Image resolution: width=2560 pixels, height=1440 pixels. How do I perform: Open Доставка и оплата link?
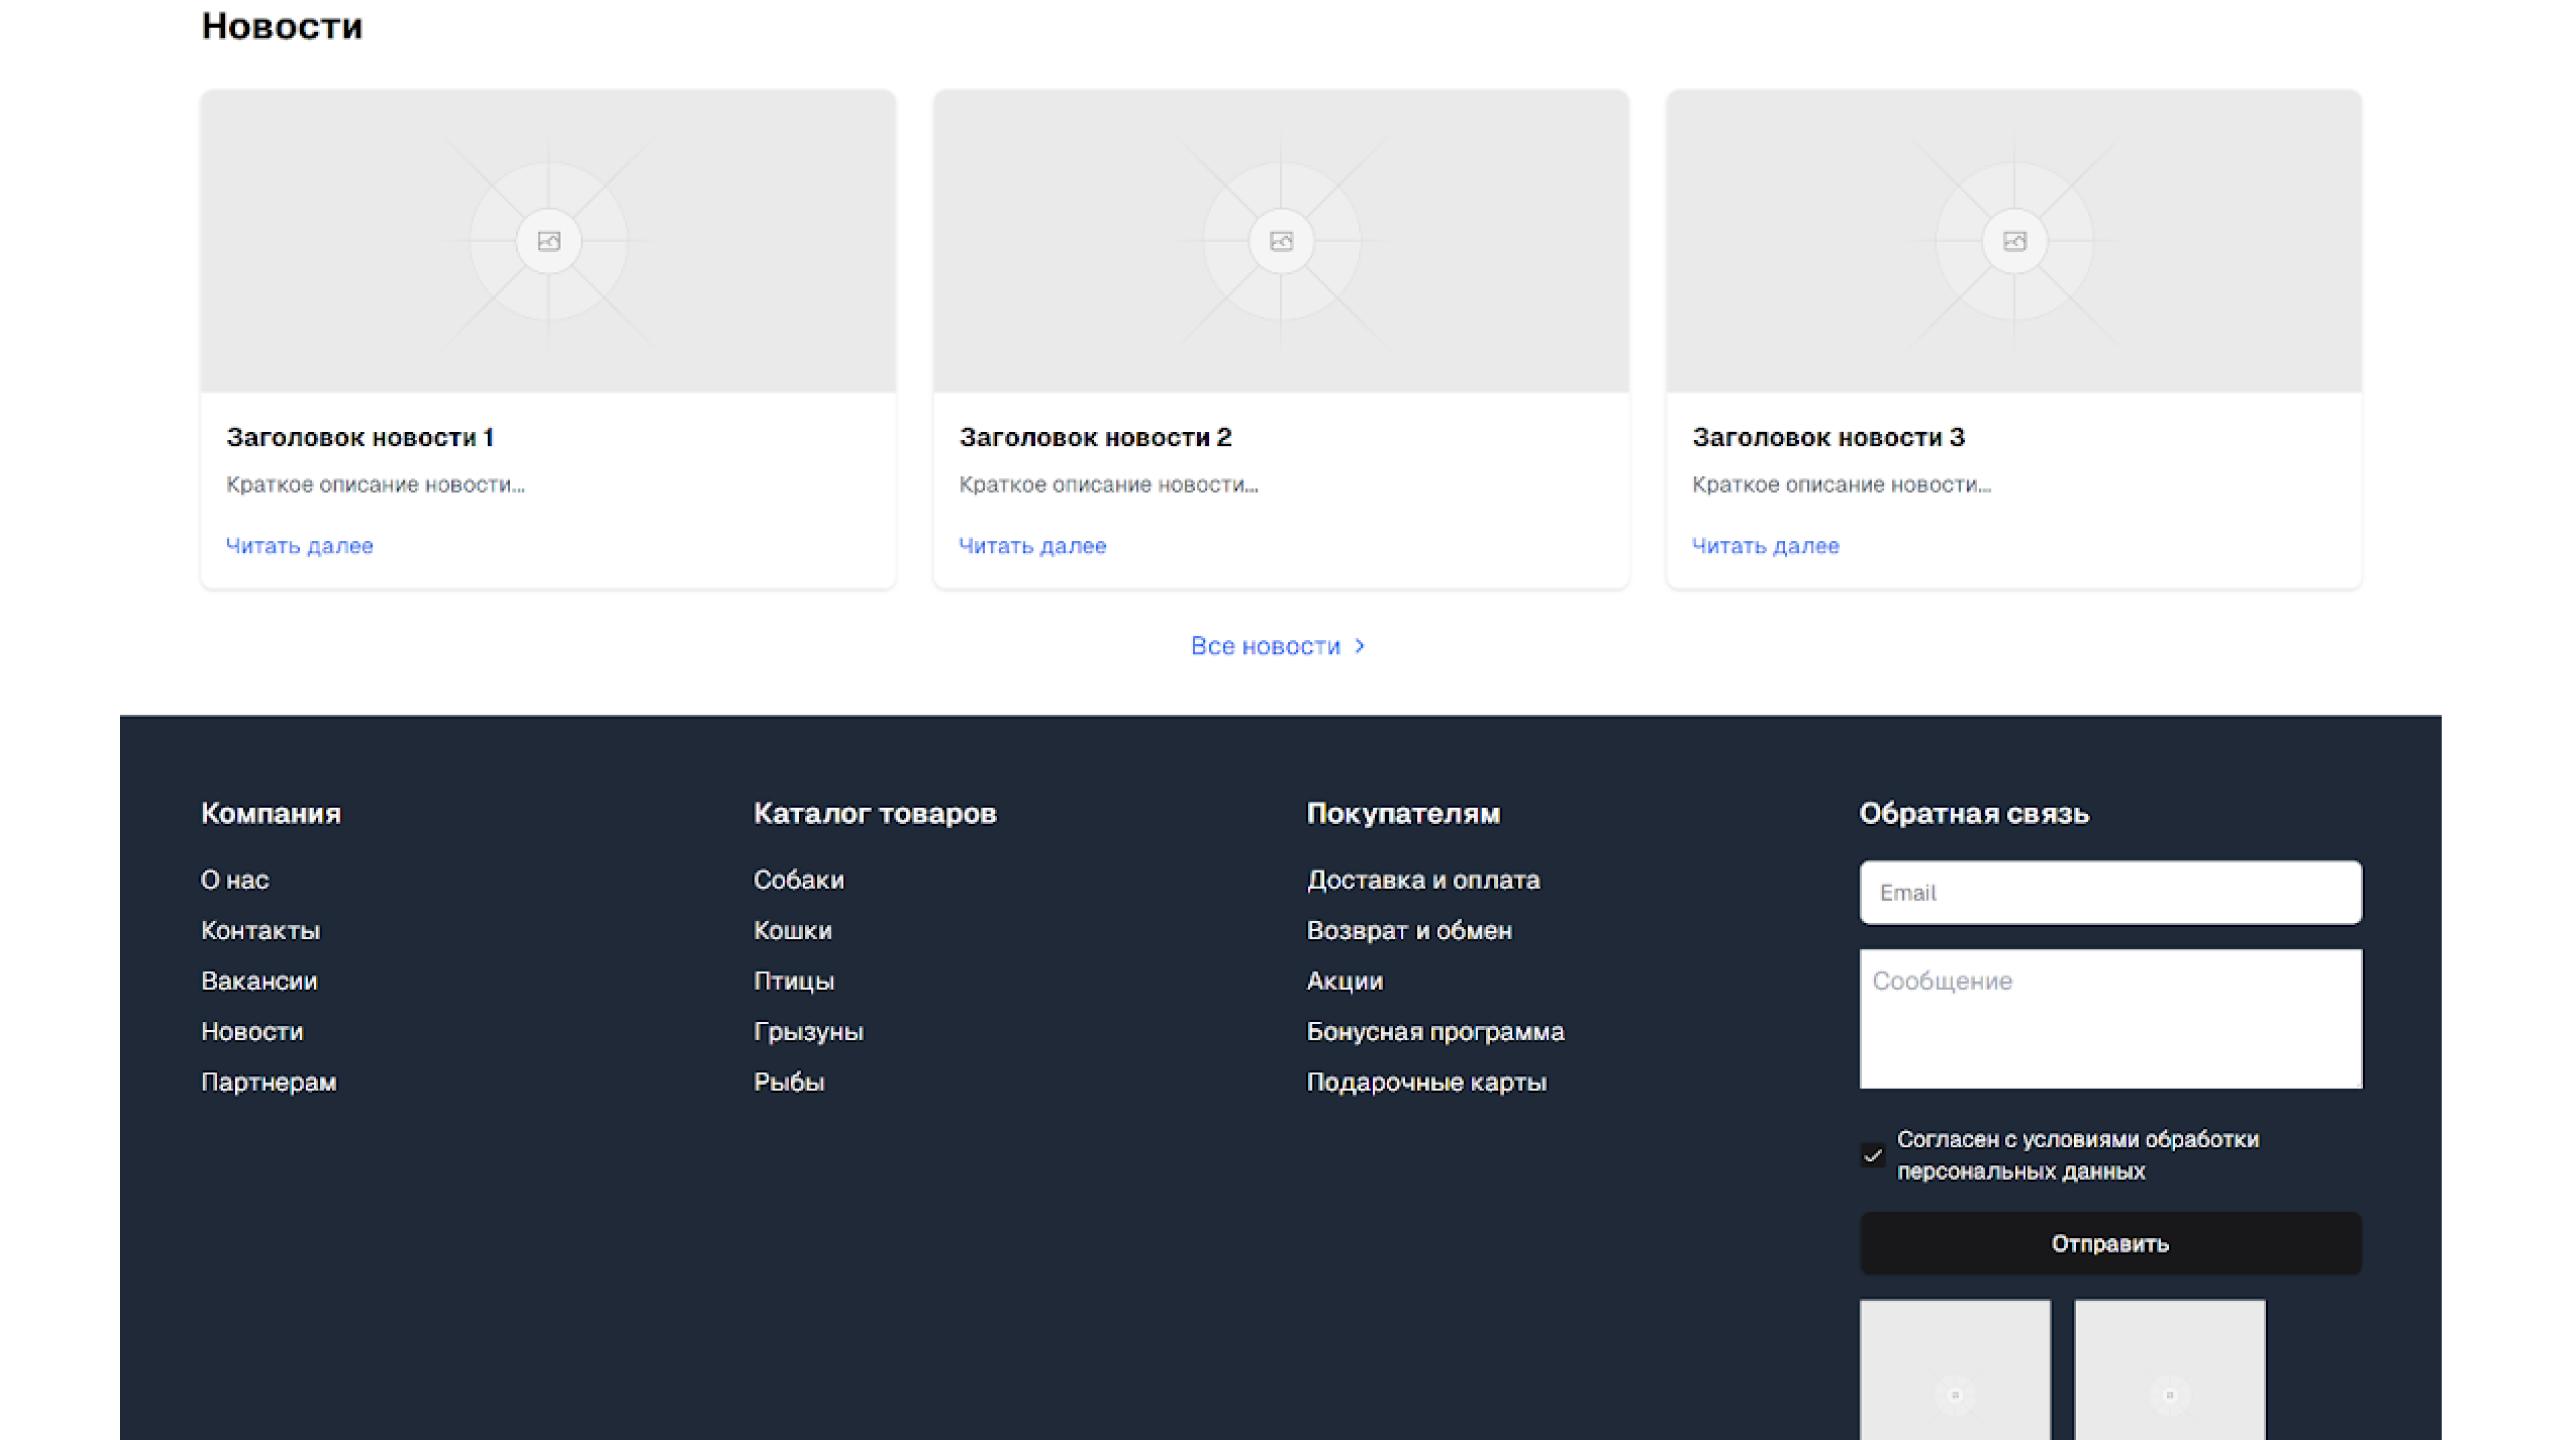(x=1423, y=880)
